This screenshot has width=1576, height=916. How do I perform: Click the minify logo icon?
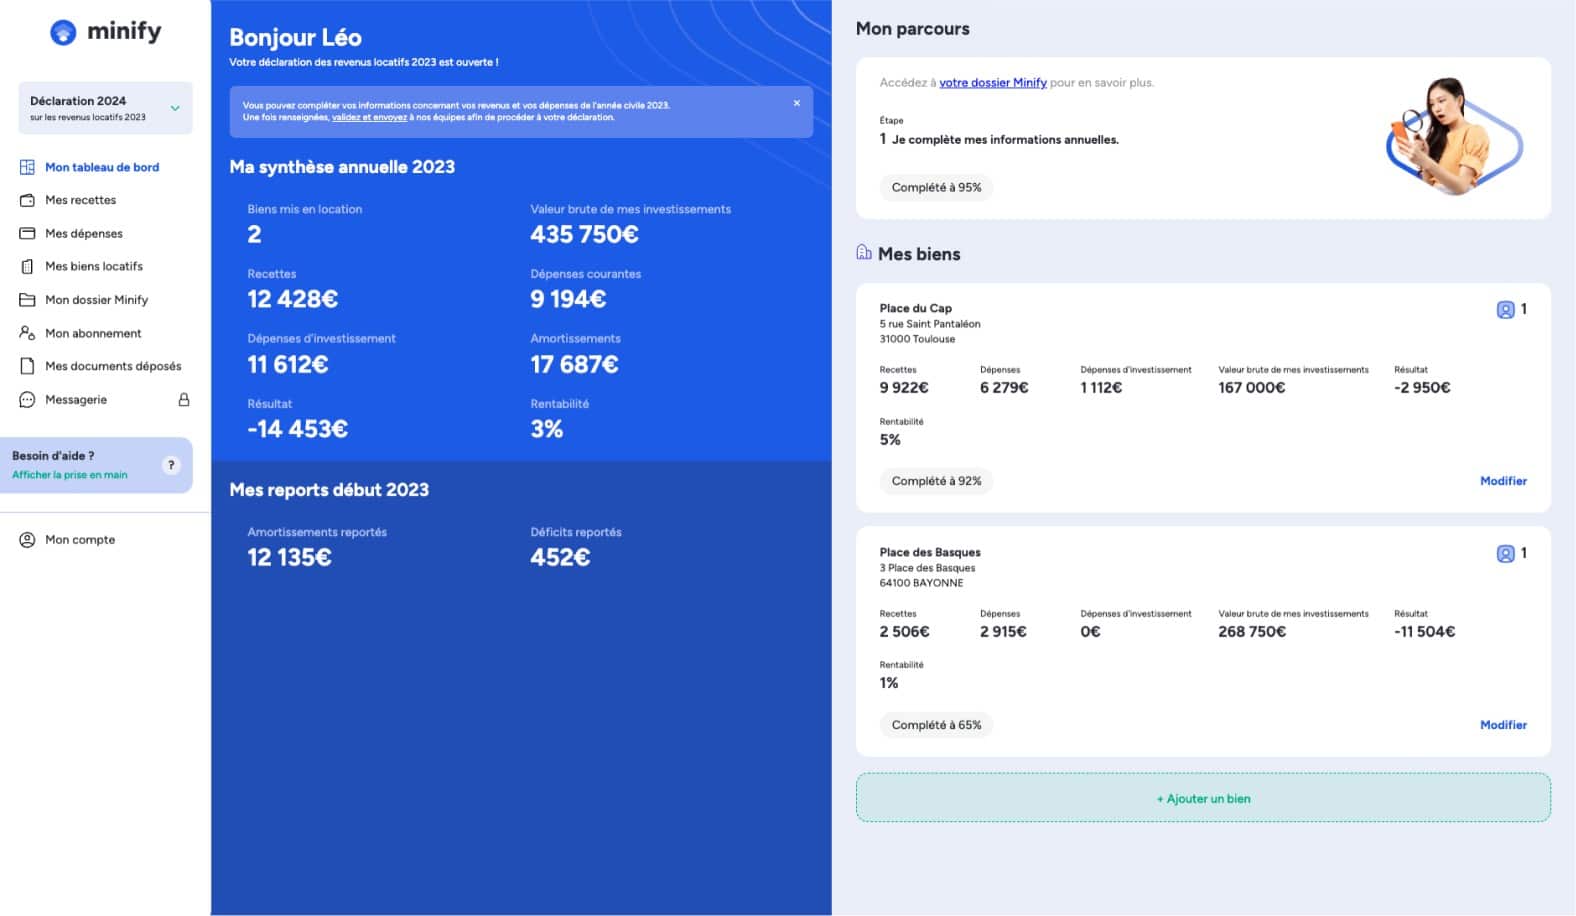point(63,32)
